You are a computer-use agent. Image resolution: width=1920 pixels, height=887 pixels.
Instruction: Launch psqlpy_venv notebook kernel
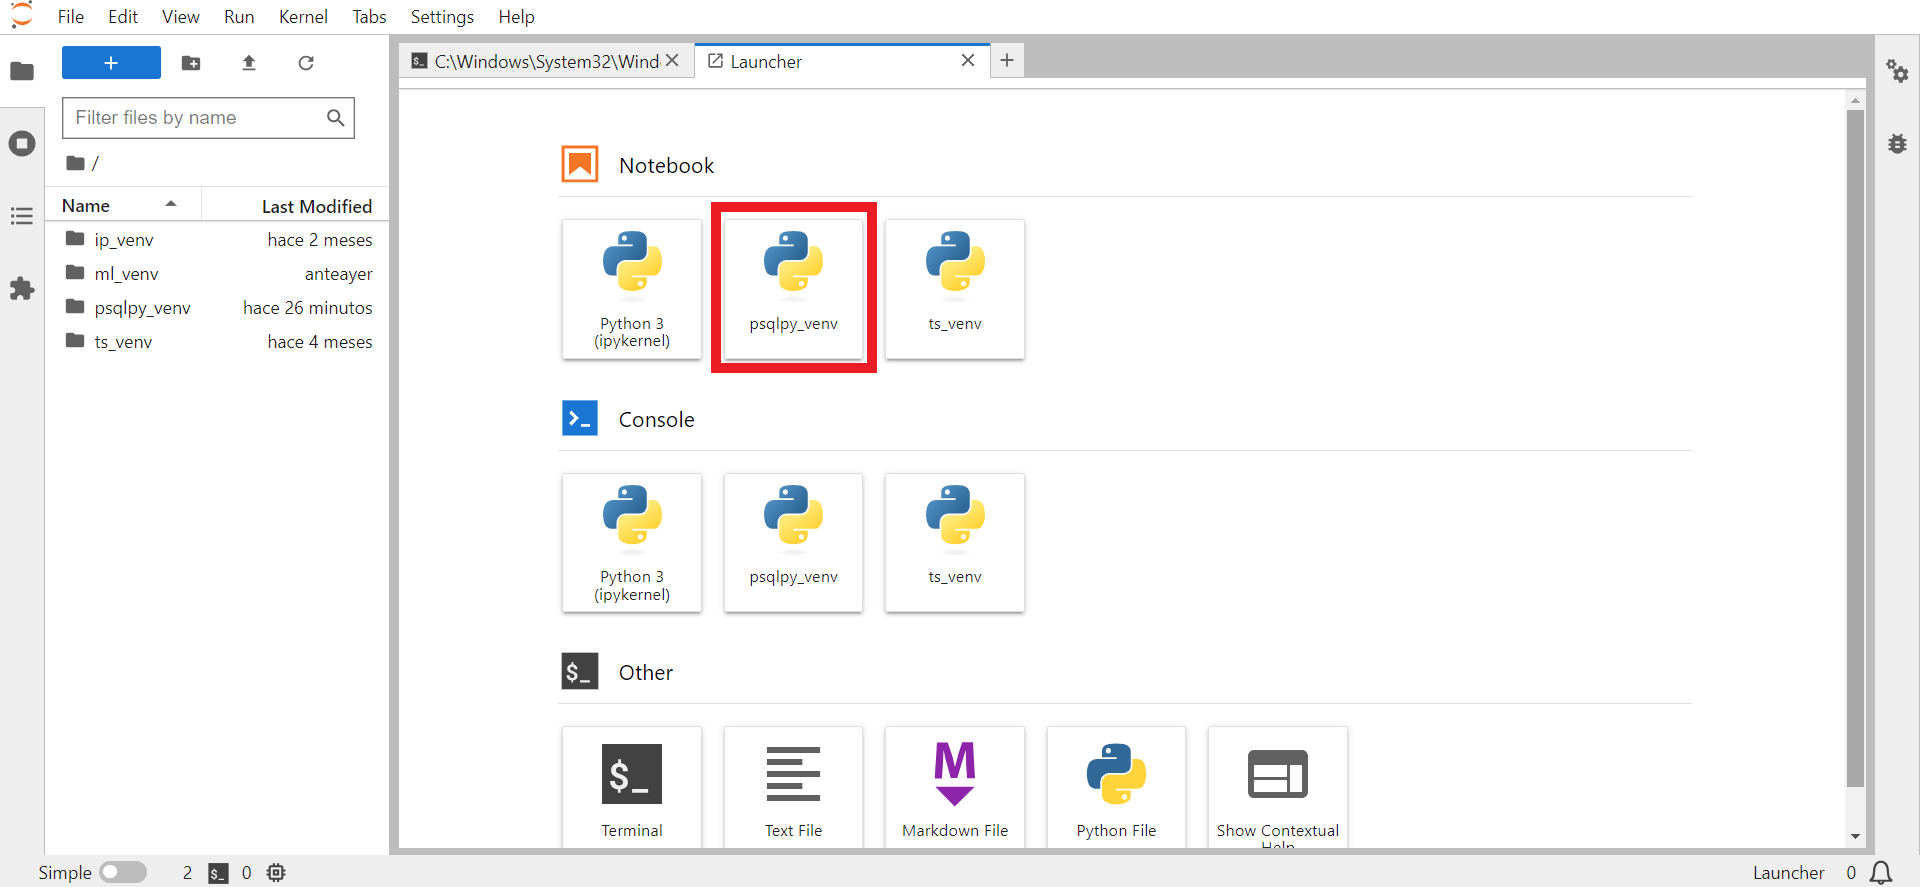793,289
